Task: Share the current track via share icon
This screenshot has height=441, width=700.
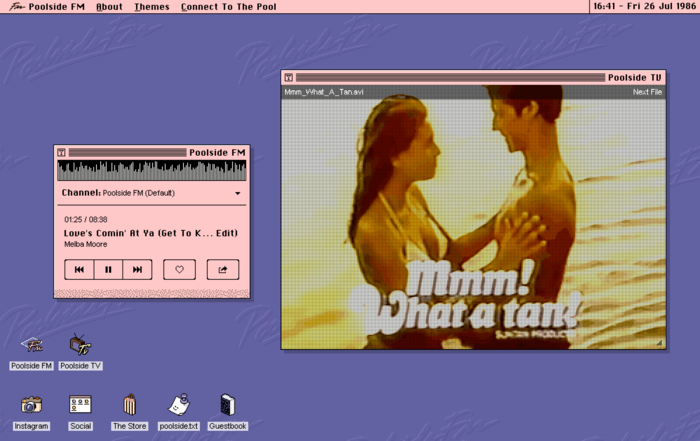Action: pos(223,270)
